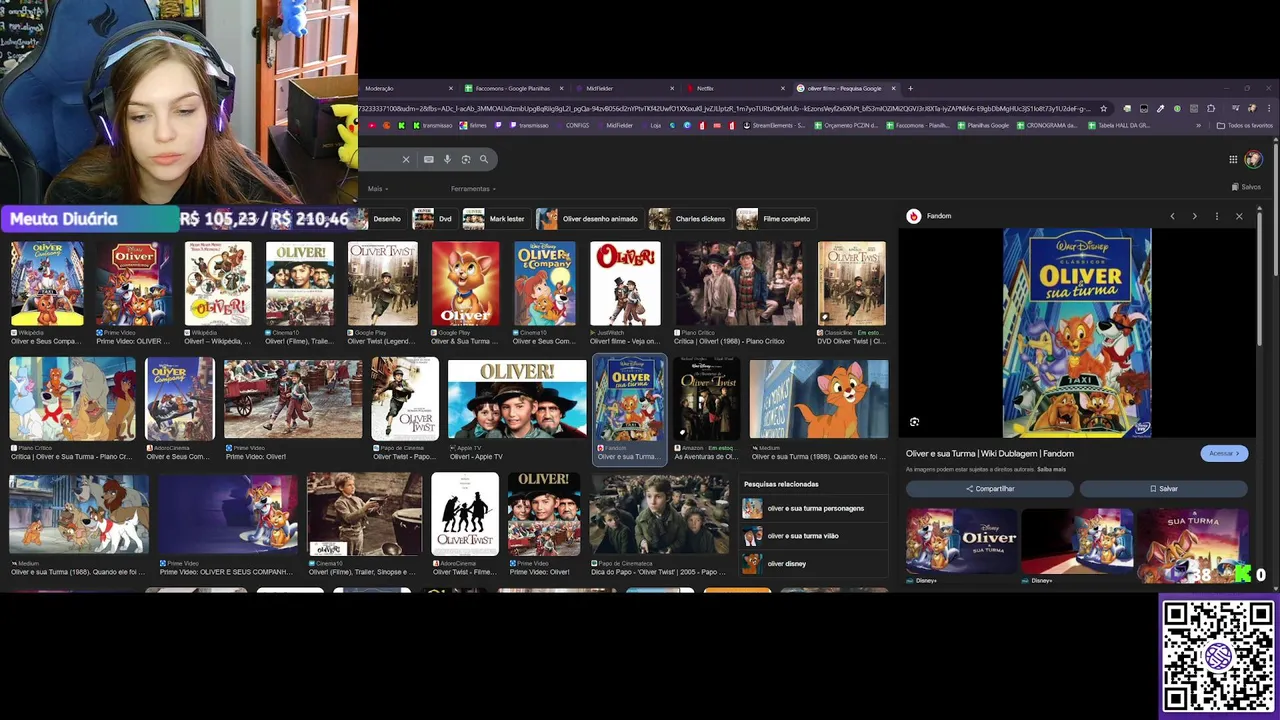Open the Todos os favoritos folder
1280x720 pixels.
[1244, 125]
